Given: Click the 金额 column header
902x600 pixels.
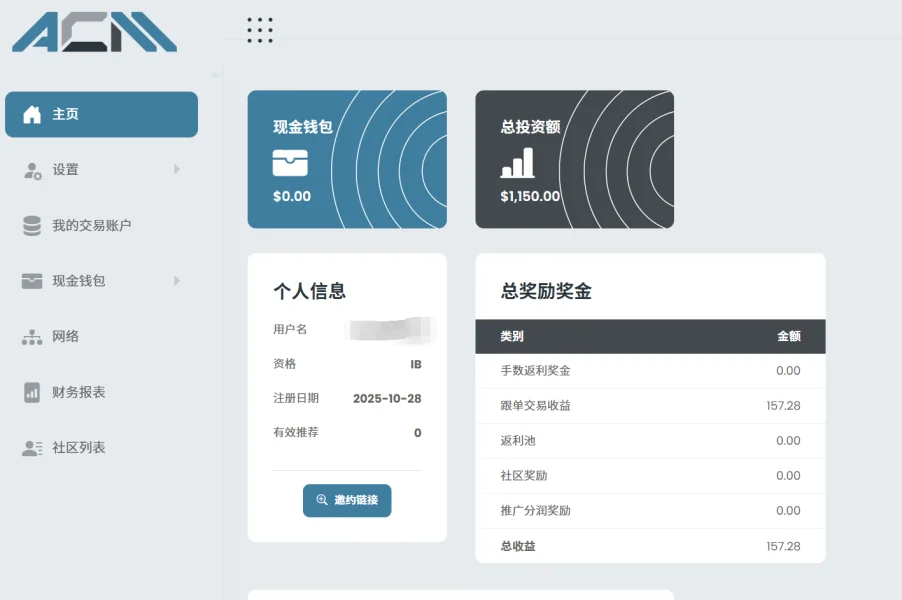Looking at the screenshot, I should tap(789, 336).
